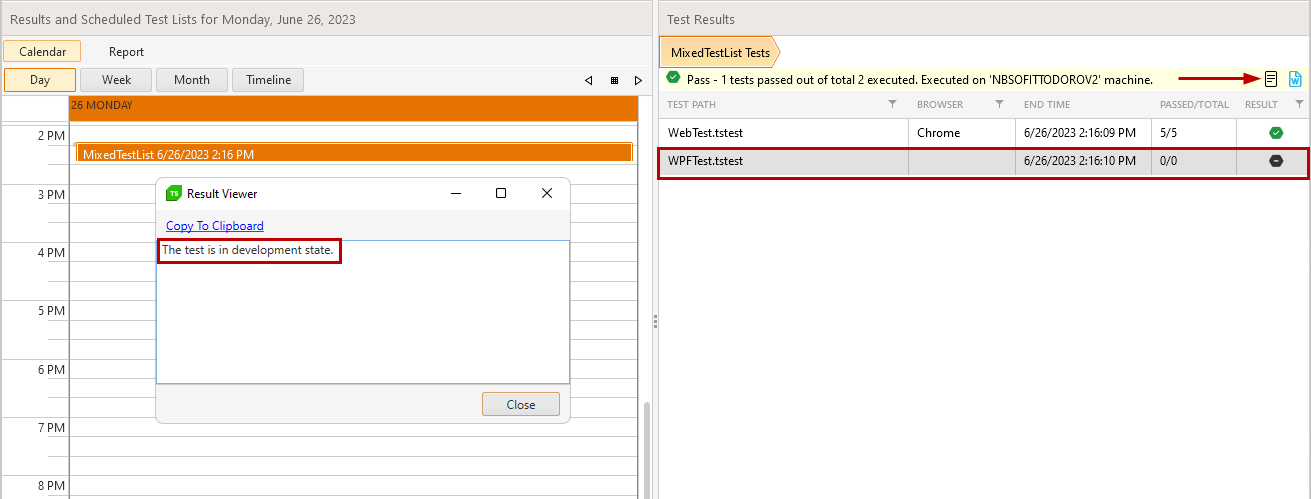Maximize the Result Viewer window

(501, 193)
